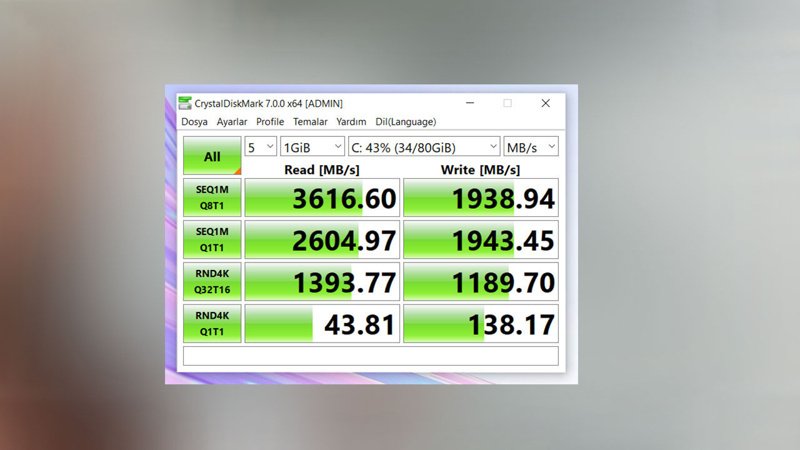800x450 pixels.
Task: Run the SEQ1M Q1T1 test
Action: click(212, 240)
